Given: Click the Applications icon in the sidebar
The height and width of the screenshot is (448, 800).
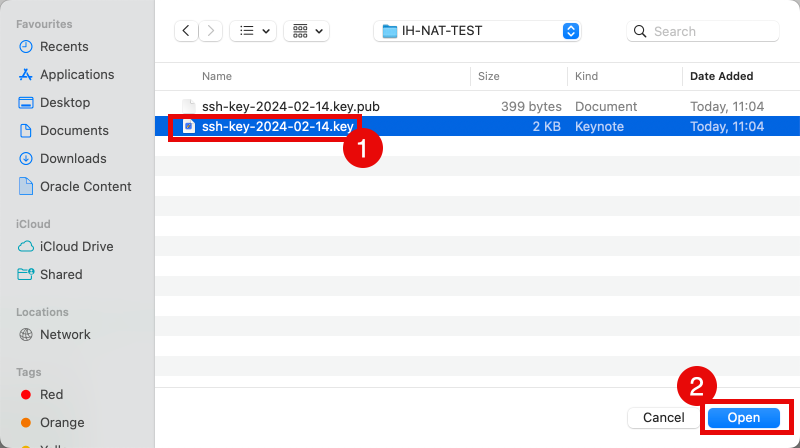Looking at the screenshot, I should point(26,74).
